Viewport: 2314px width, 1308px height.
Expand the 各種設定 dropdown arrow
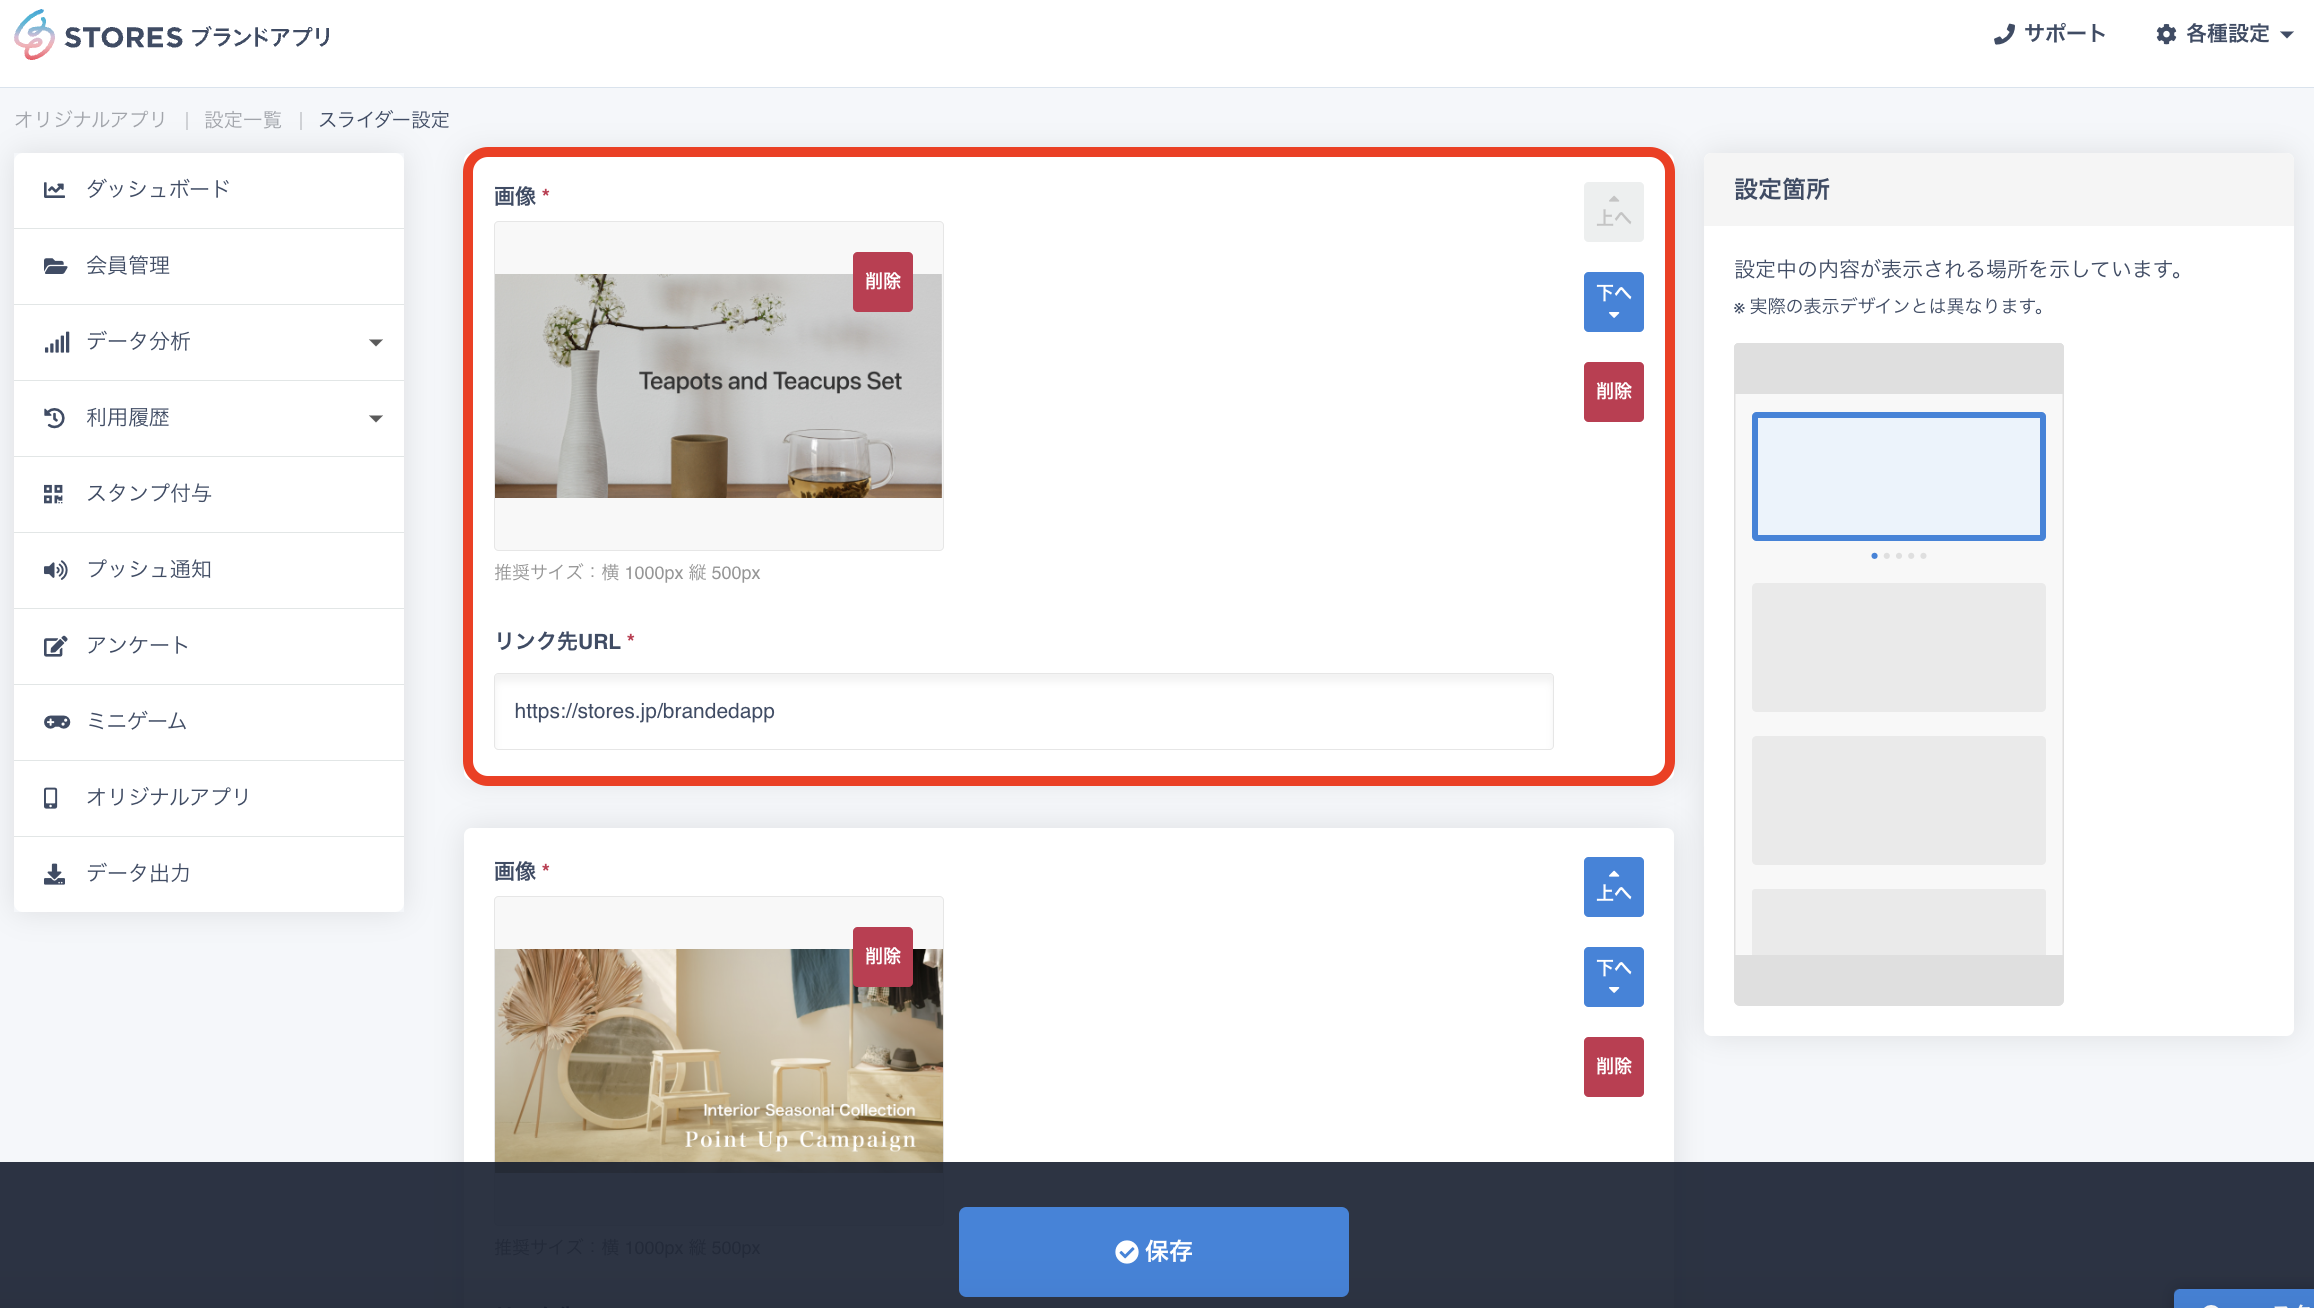[x=2287, y=35]
